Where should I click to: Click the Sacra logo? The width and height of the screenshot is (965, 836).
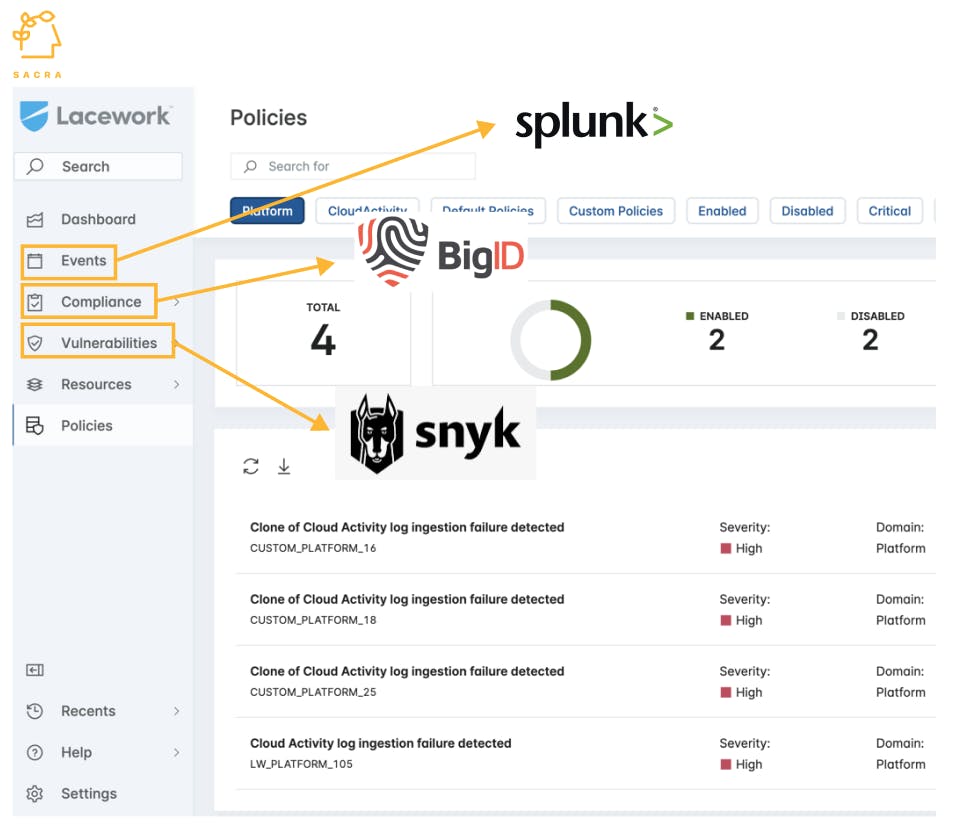point(37,44)
